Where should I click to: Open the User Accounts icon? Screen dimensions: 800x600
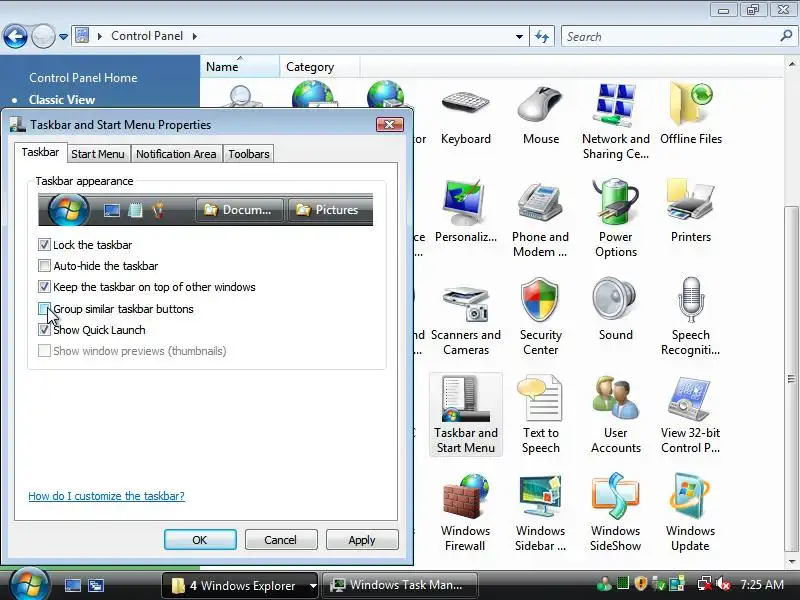[615, 414]
